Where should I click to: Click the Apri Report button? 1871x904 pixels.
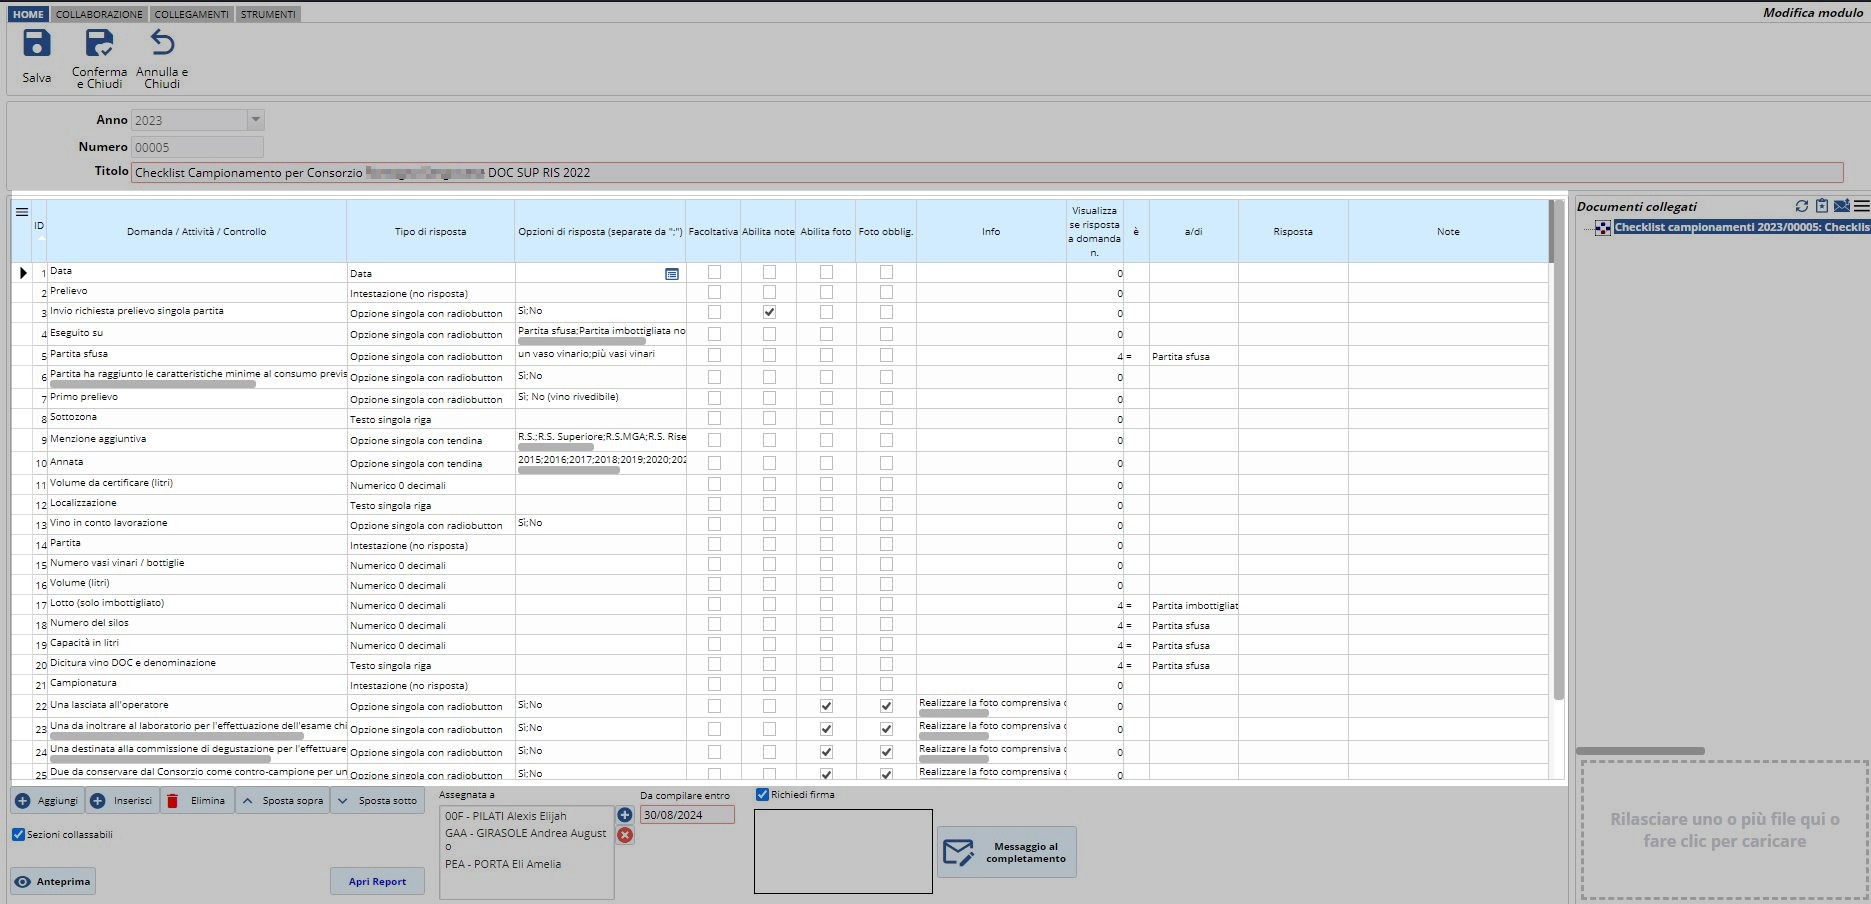pyautogui.click(x=377, y=881)
